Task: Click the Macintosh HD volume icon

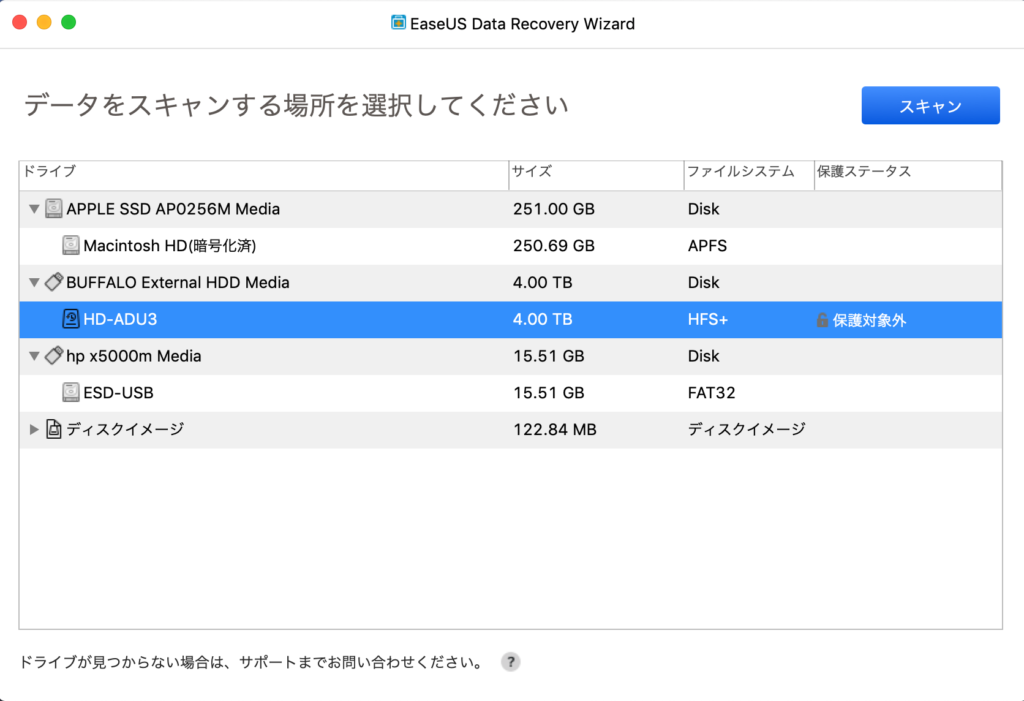Action: [71, 245]
